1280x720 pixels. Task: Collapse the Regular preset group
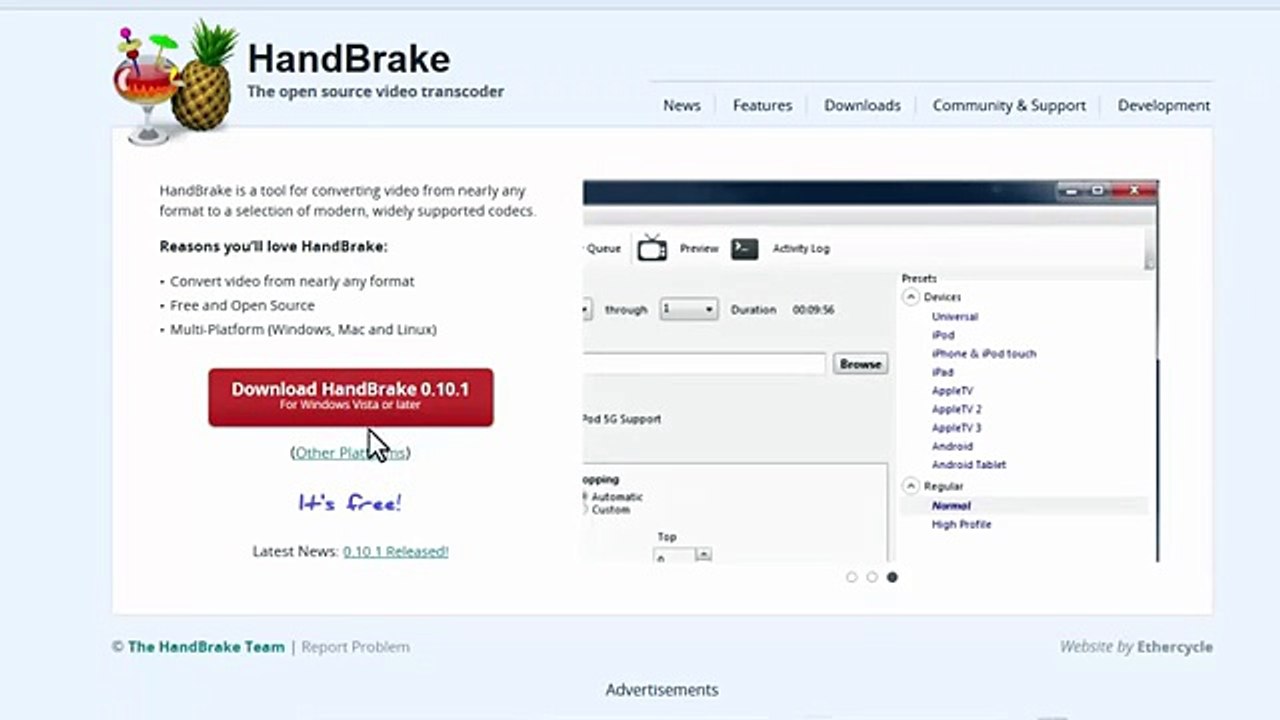pyautogui.click(x=911, y=486)
